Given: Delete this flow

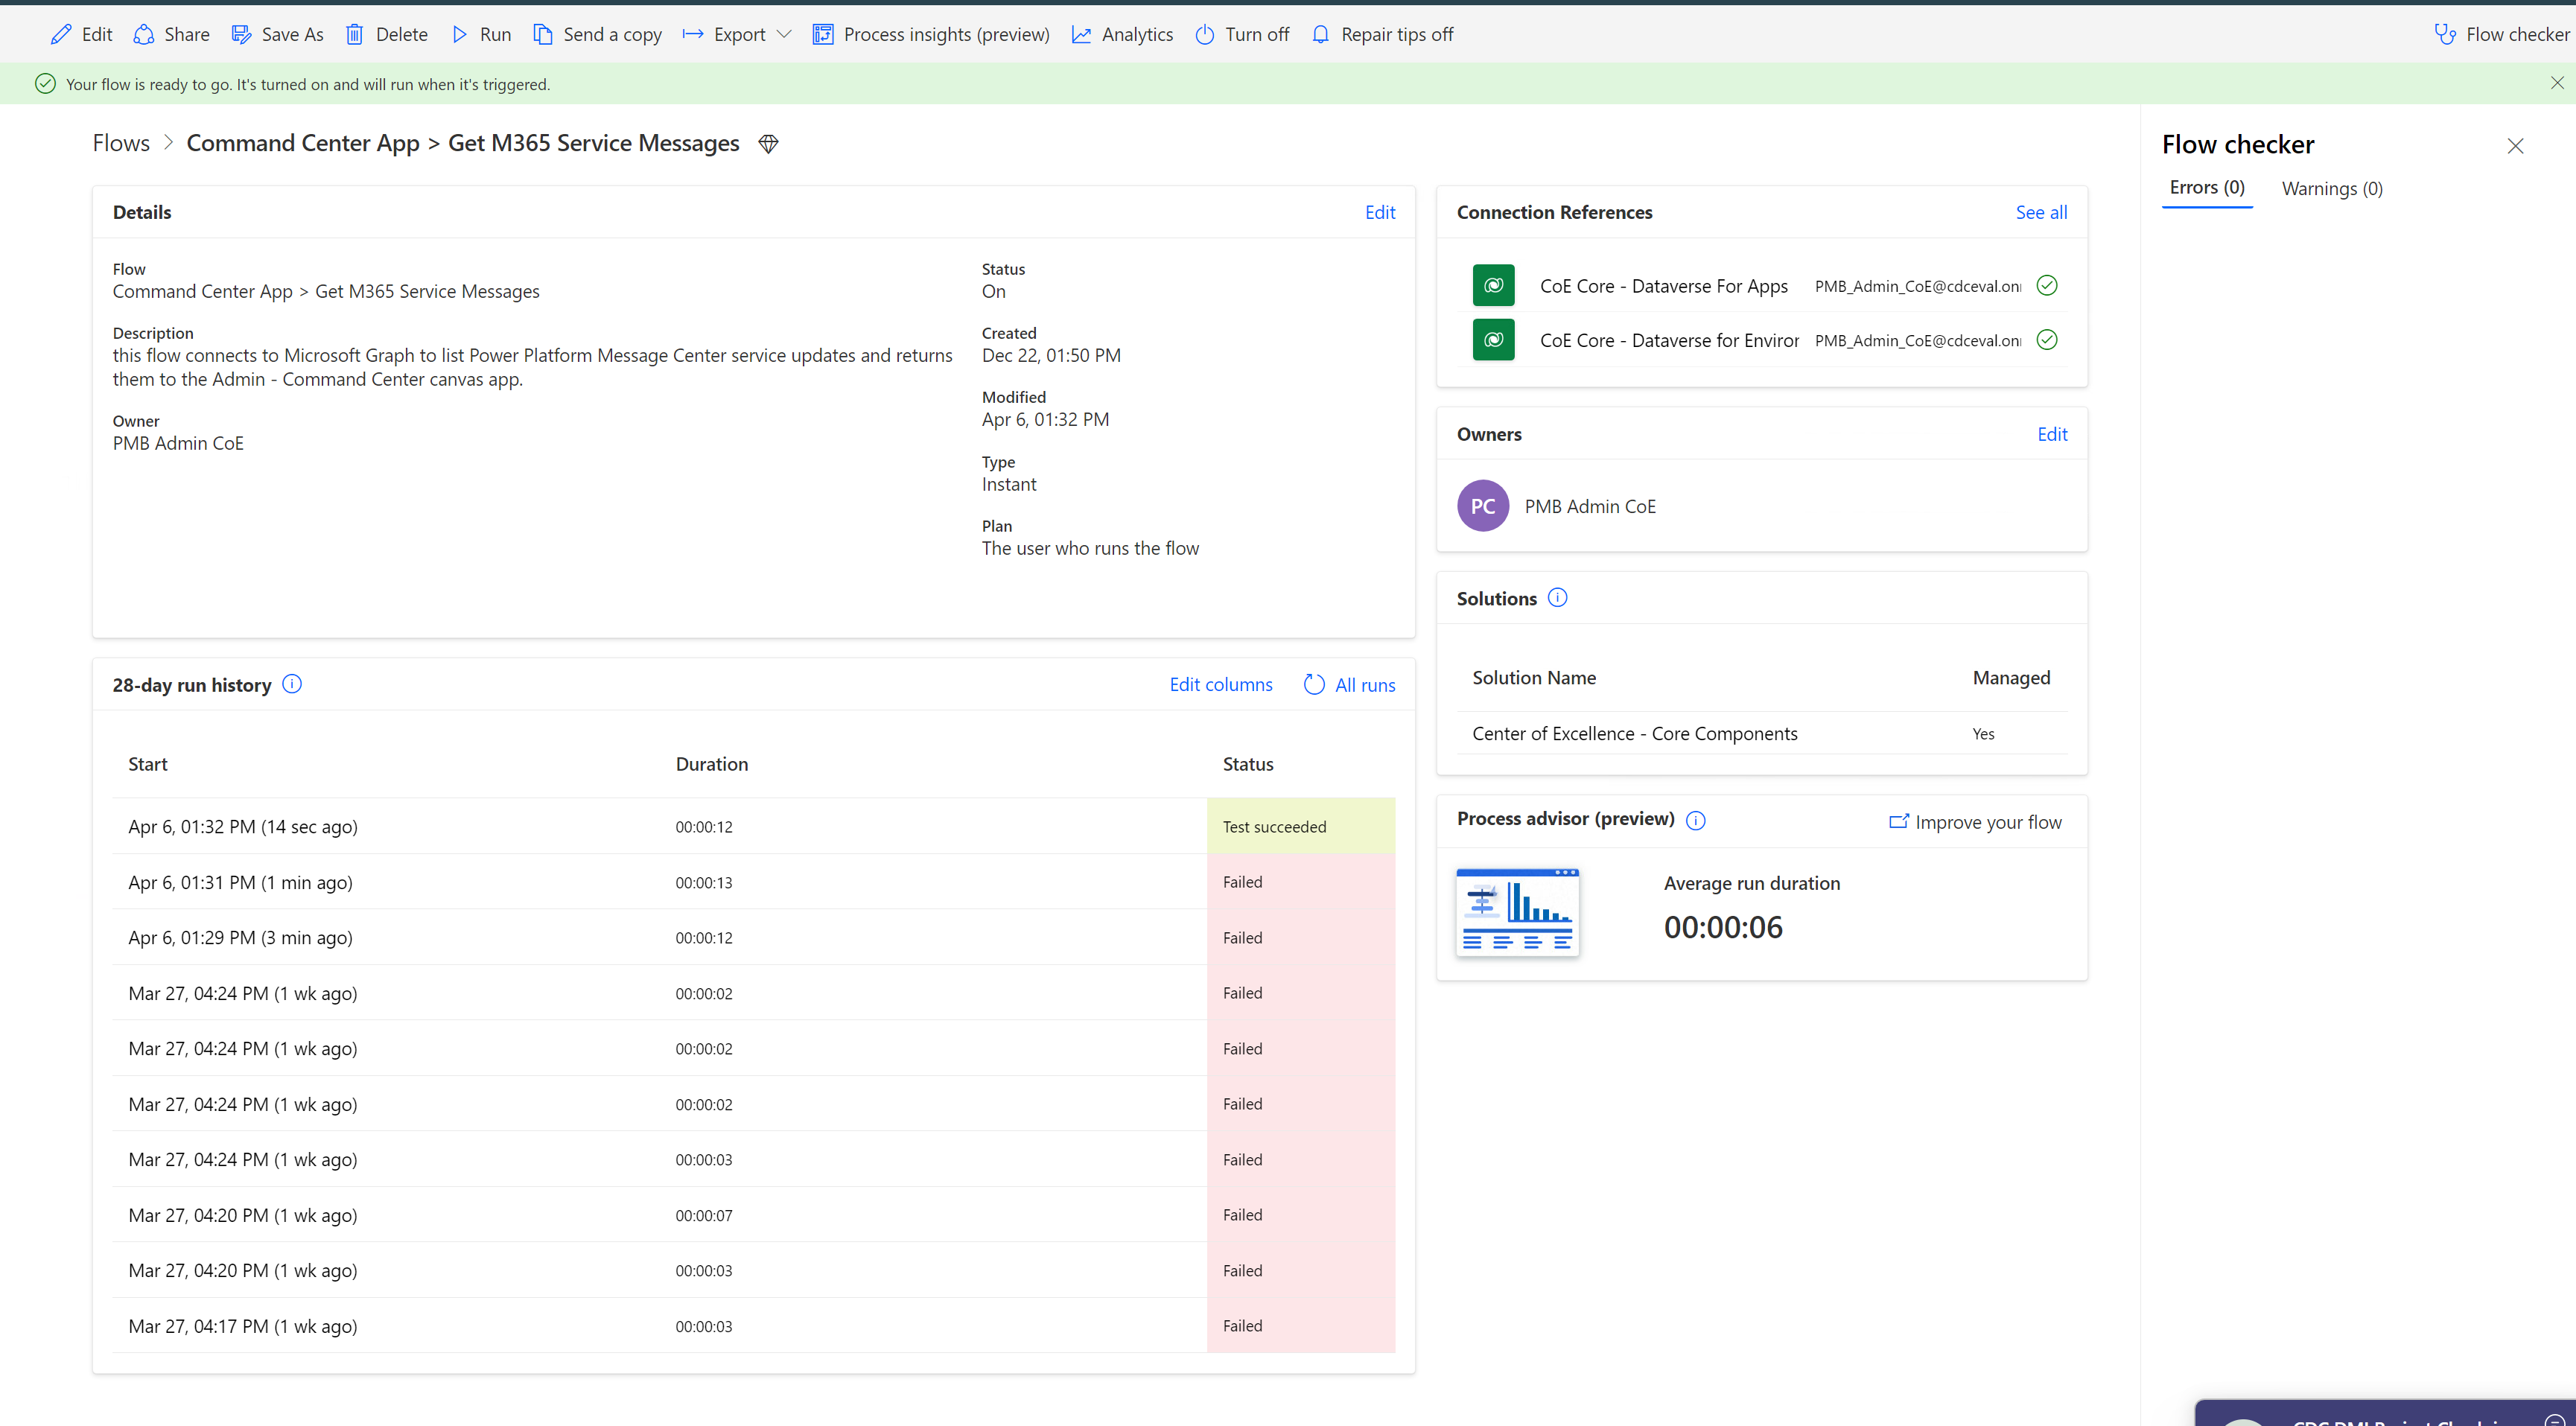Looking at the screenshot, I should pyautogui.click(x=387, y=33).
